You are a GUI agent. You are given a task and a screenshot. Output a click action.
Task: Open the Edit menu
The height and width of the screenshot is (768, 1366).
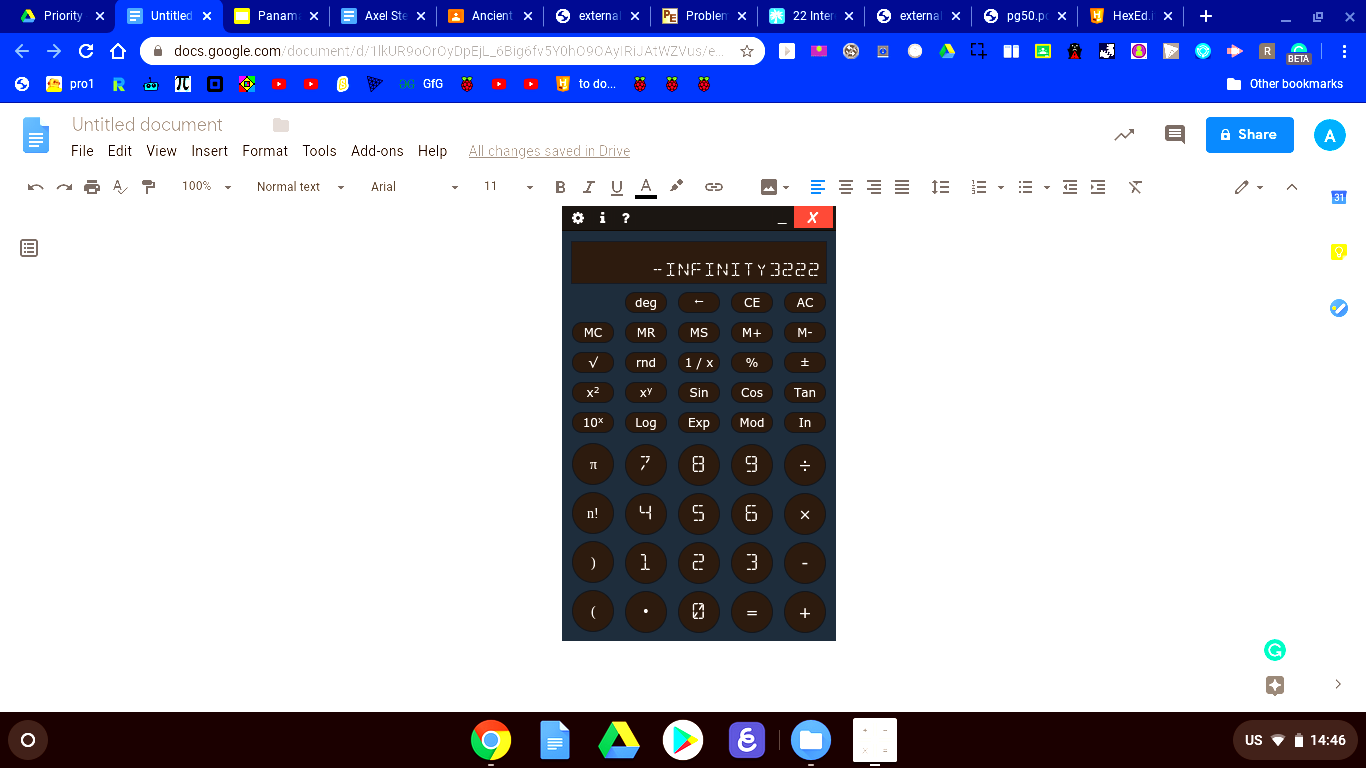[x=120, y=151]
